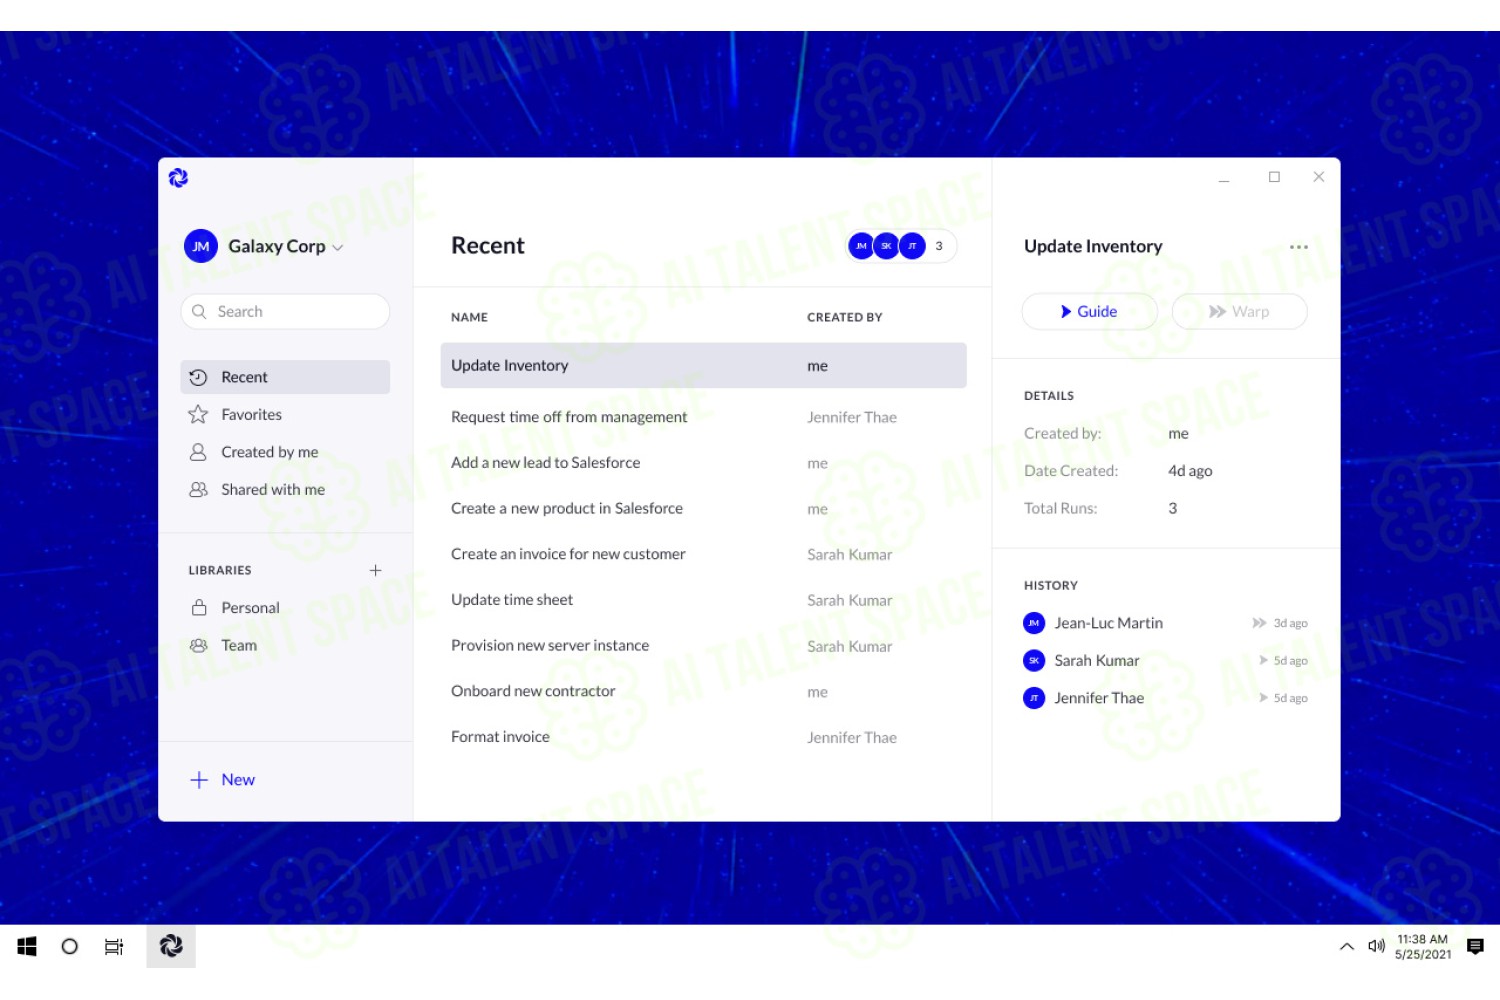Click Jennifer Thae creator on Format invoice row
Viewport: 1500px width, 1000px height.
coord(852,738)
